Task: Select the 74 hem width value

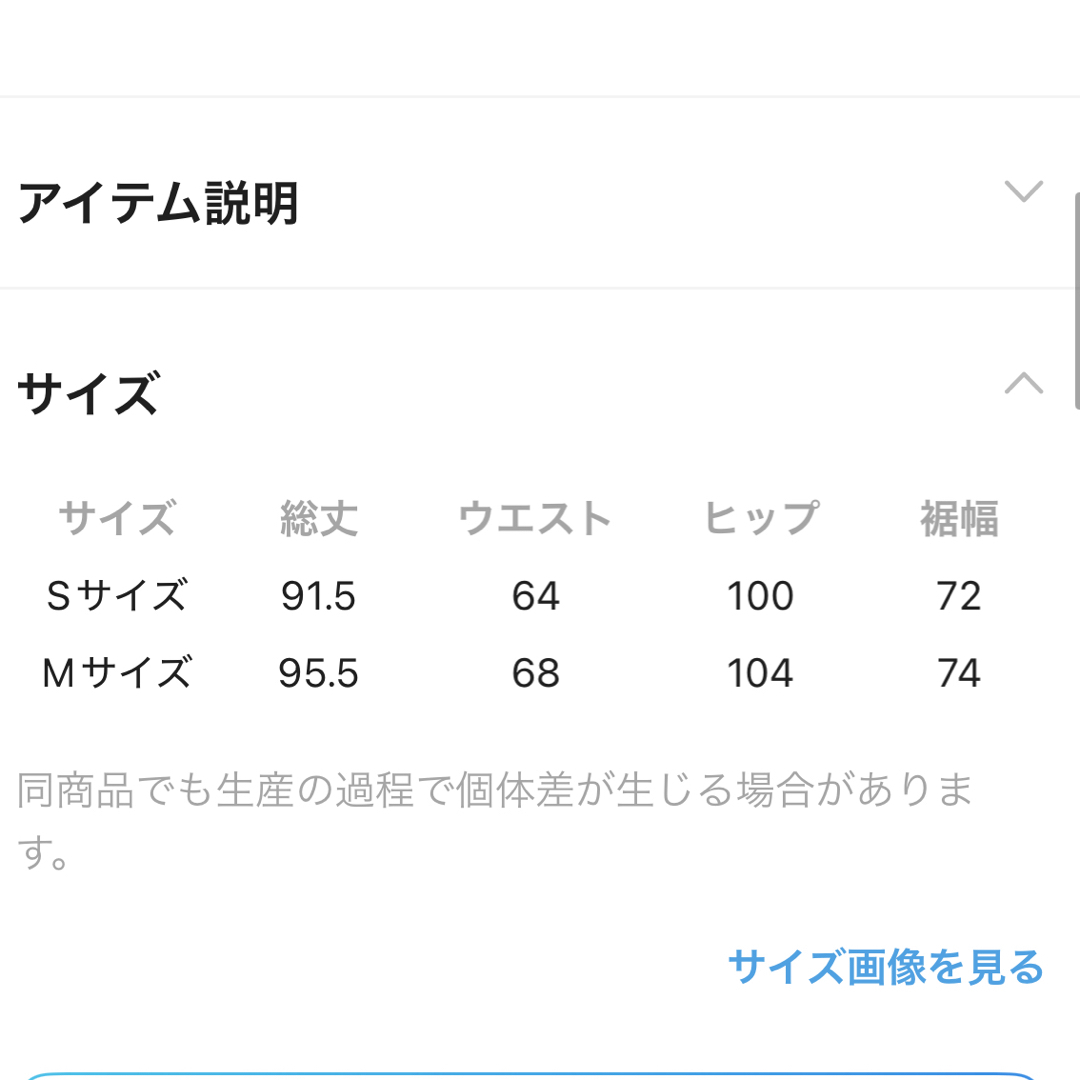Action: (x=959, y=673)
